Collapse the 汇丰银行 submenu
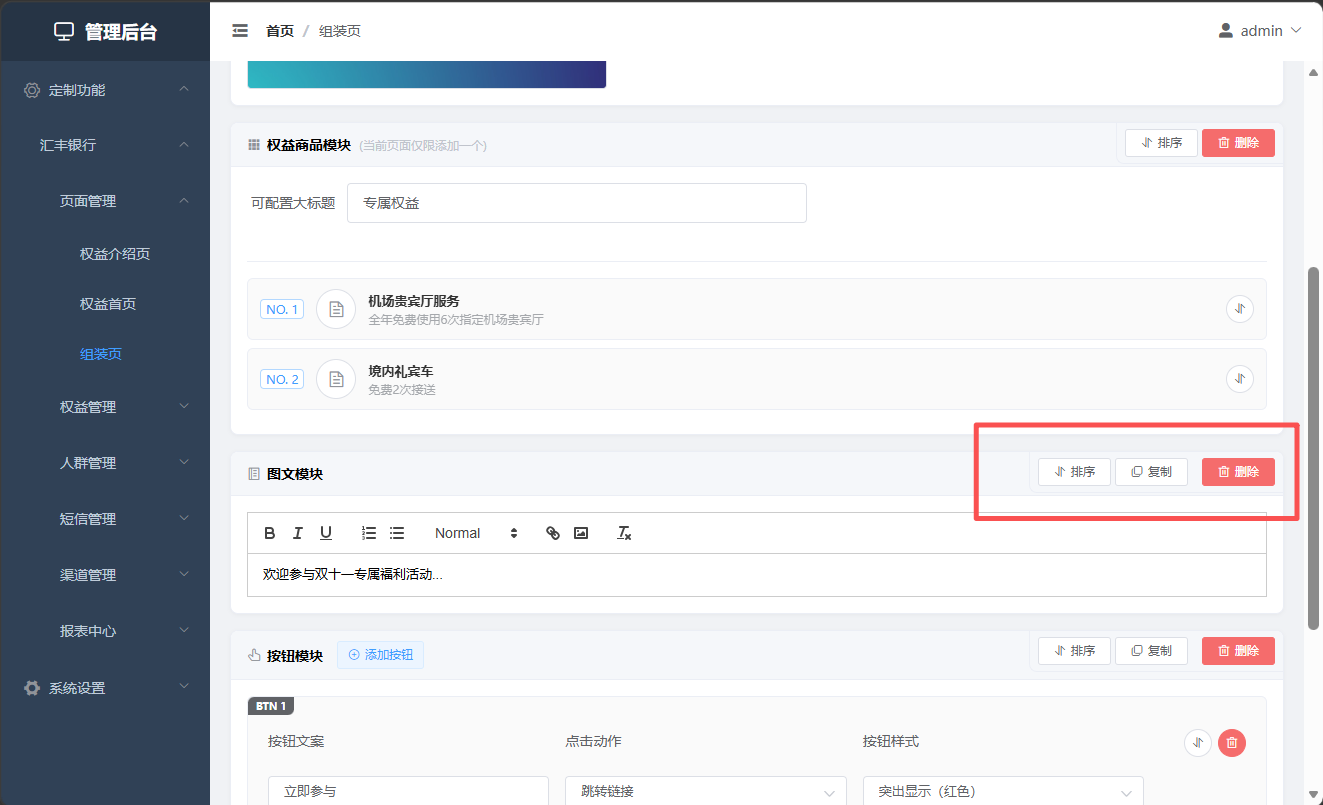The height and width of the screenshot is (805, 1323). [105, 145]
